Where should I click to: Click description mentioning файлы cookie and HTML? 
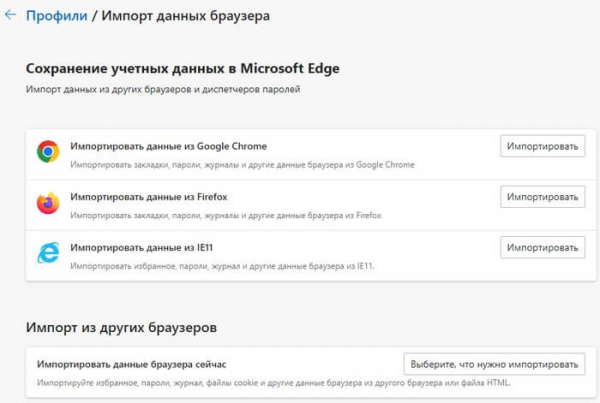pyautogui.click(x=274, y=382)
